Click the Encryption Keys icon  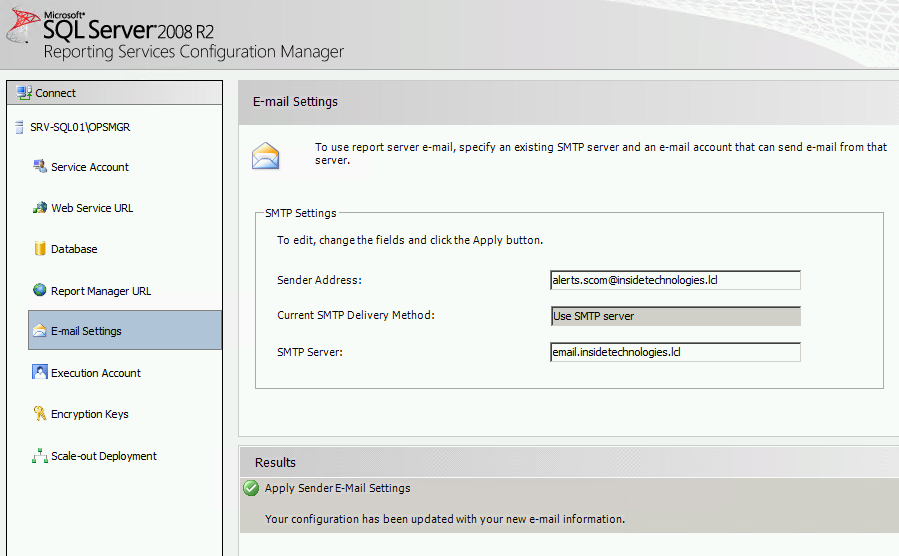point(40,414)
